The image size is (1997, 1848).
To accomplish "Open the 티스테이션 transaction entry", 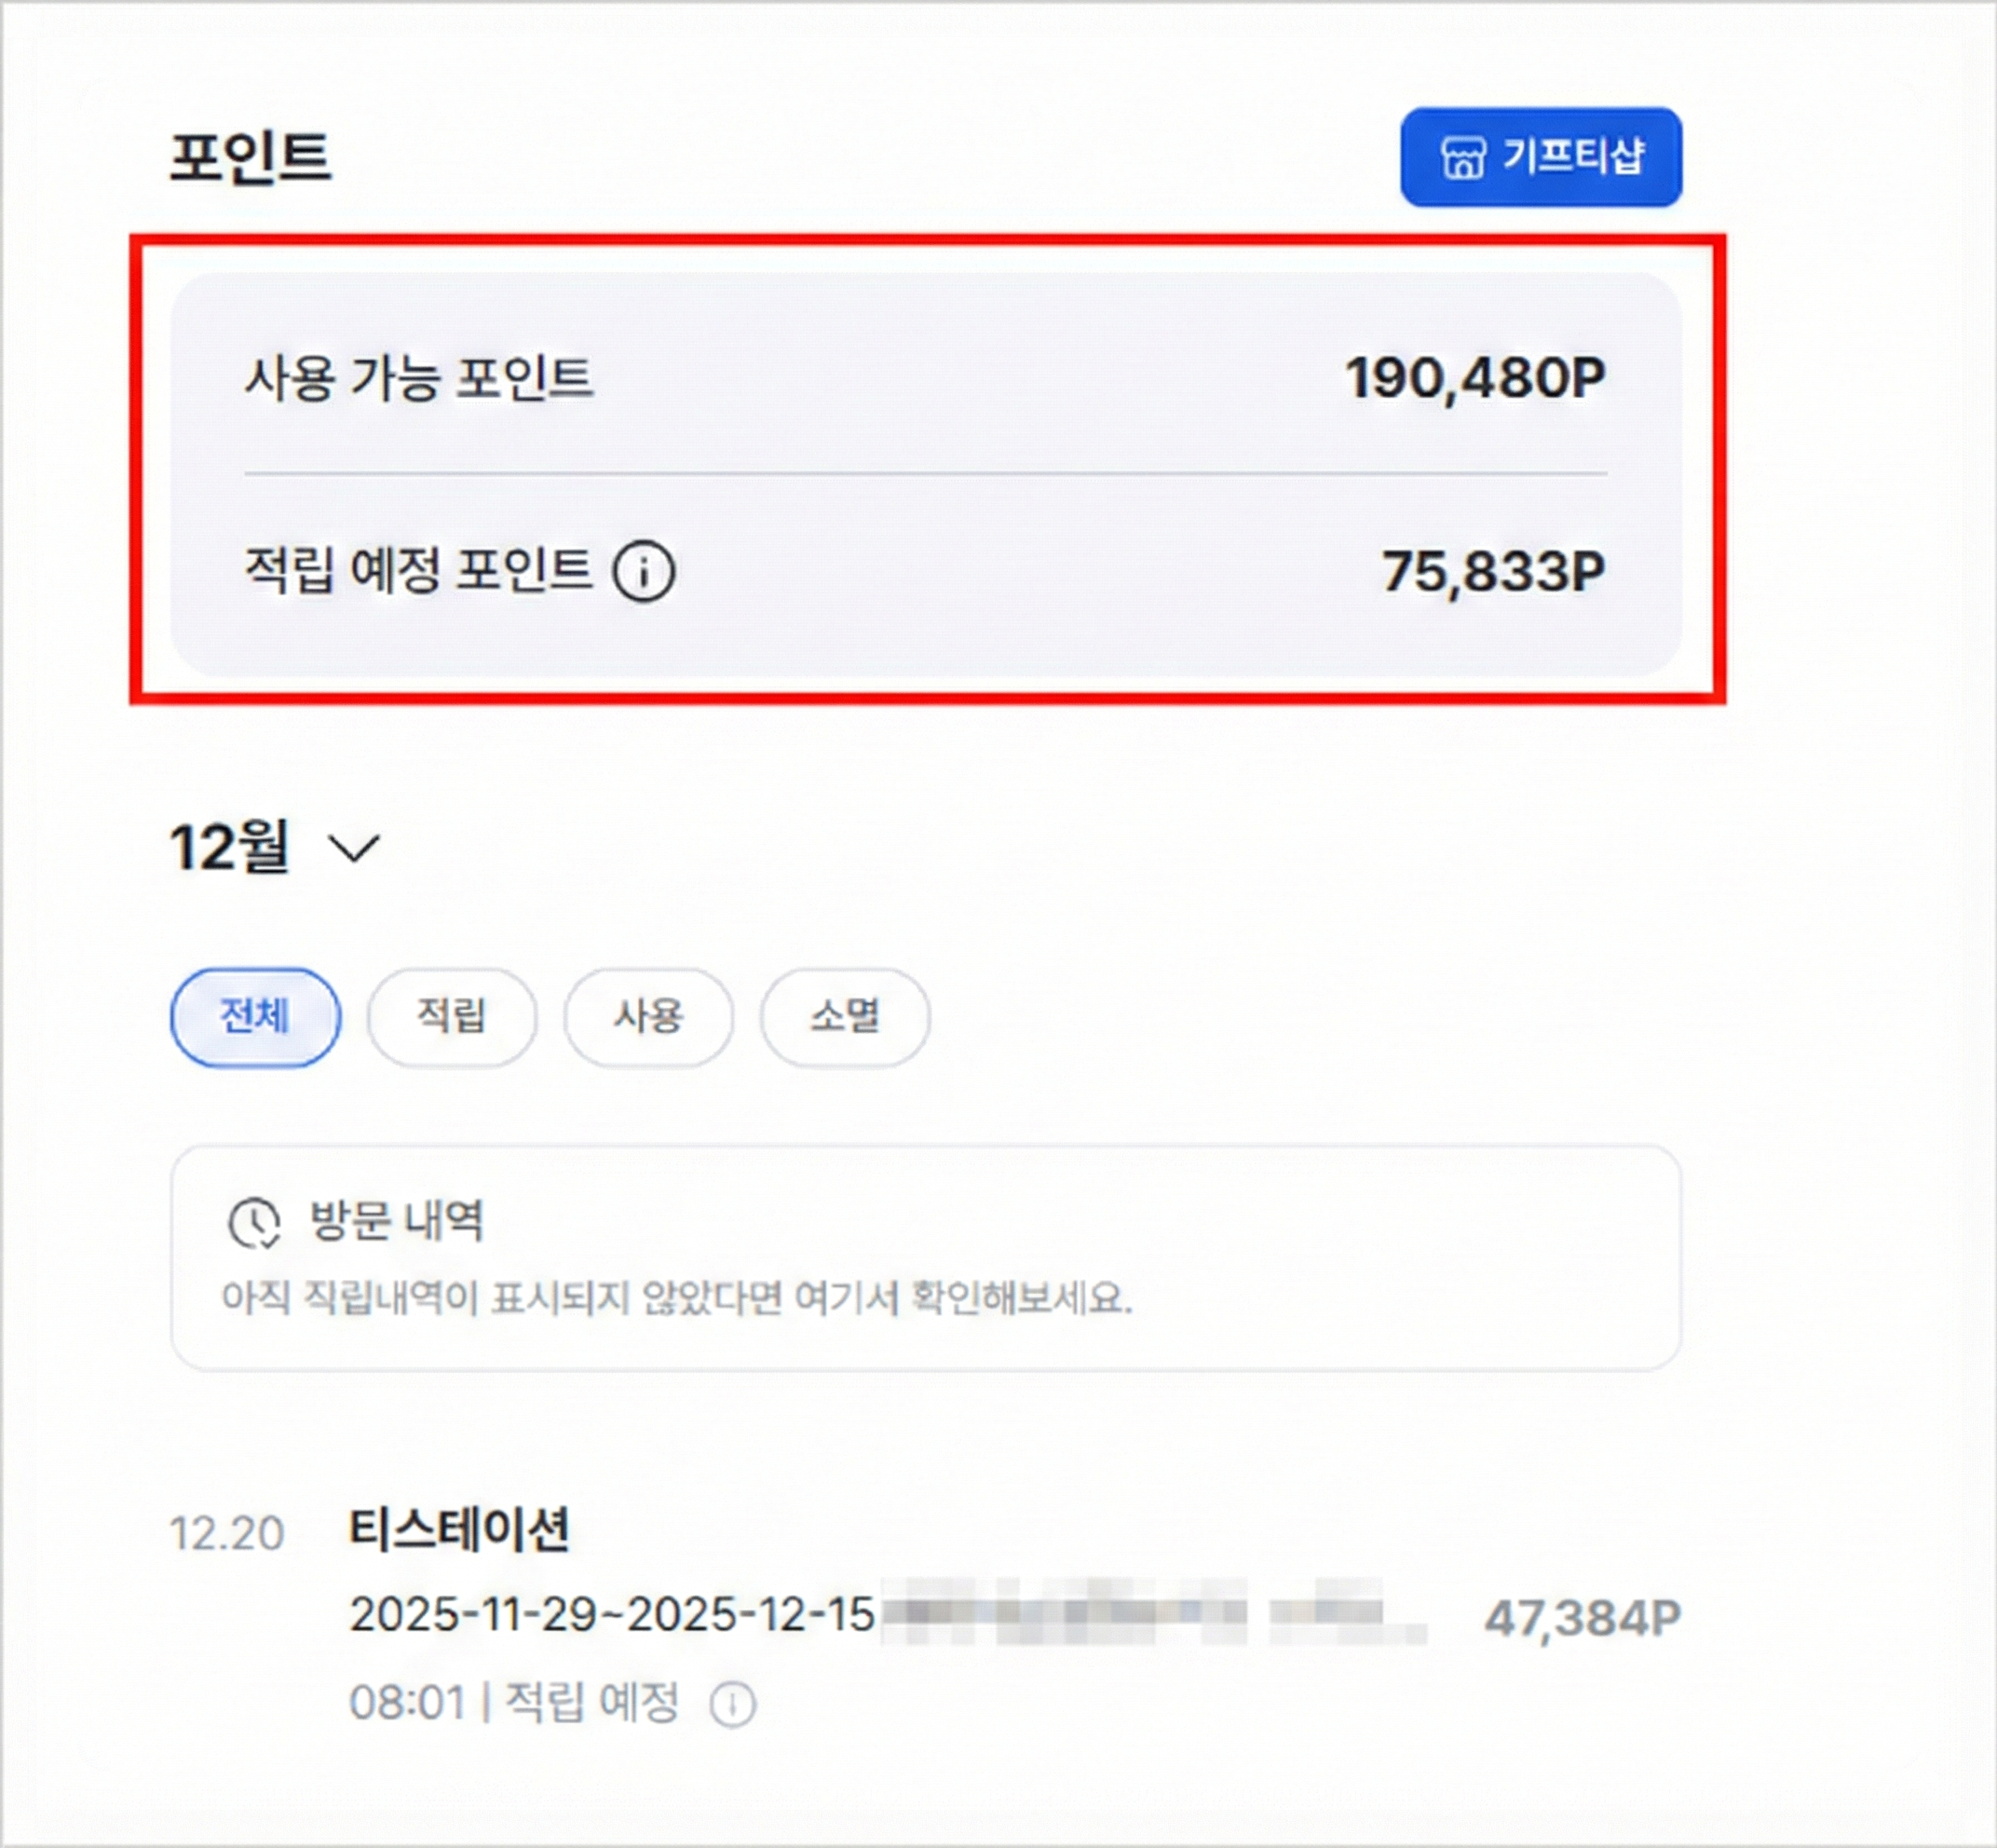I will point(459,1529).
